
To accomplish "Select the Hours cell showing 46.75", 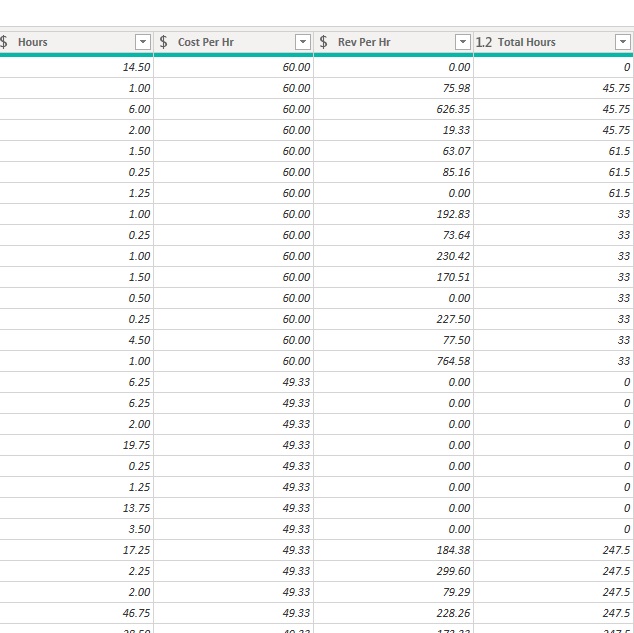I will click(x=76, y=613).
